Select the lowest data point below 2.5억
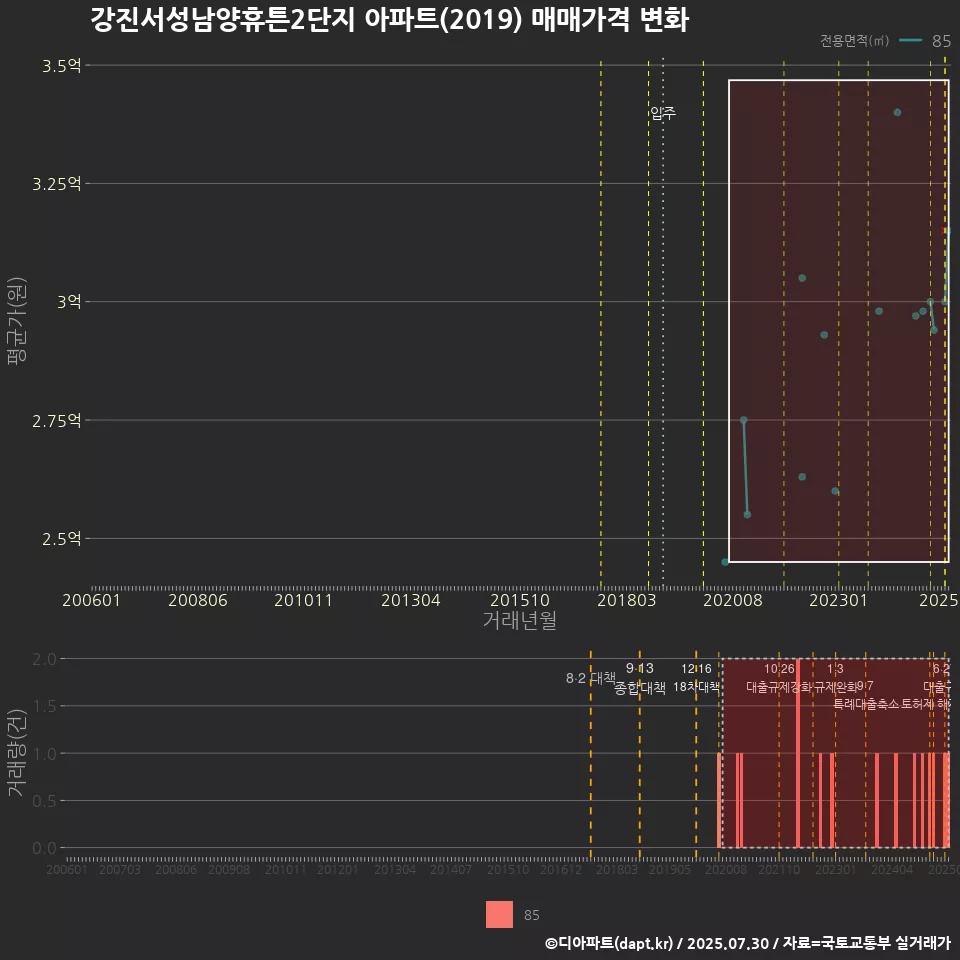Viewport: 960px width, 960px height. (725, 561)
